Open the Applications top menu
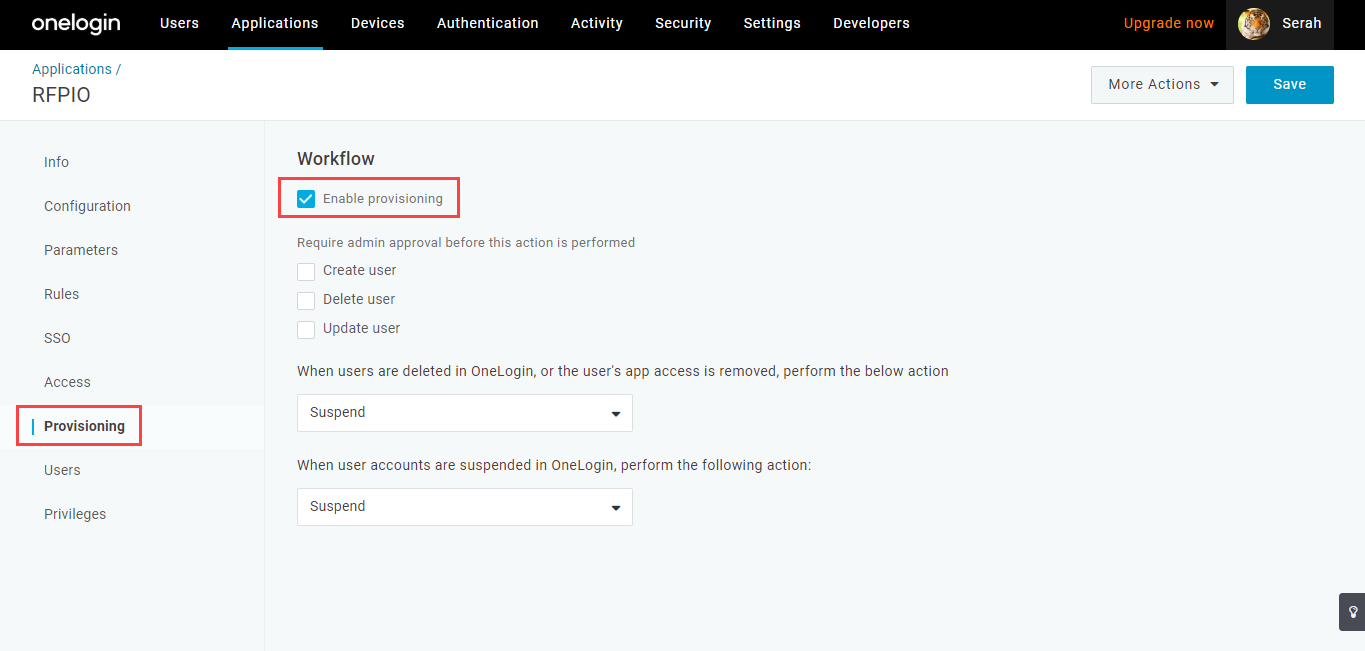The width and height of the screenshot is (1365, 651). [x=275, y=23]
